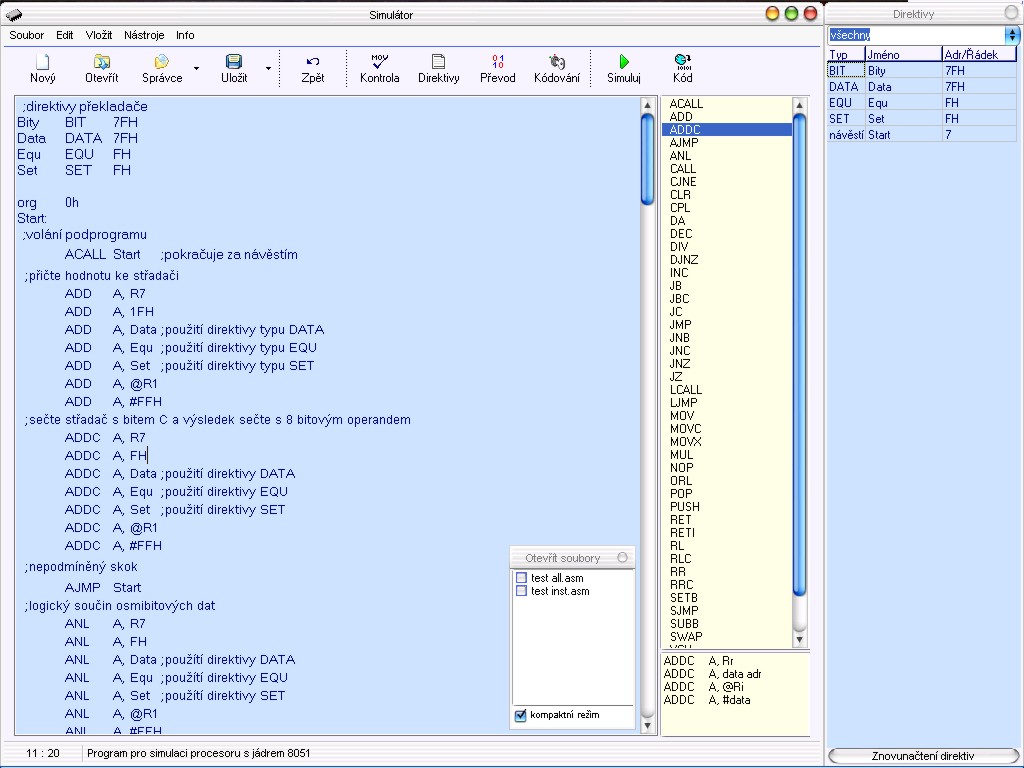Image resolution: width=1024 pixels, height=768 pixels.
Task: Click the Nový (new file) toolbar icon
Action: point(42,63)
